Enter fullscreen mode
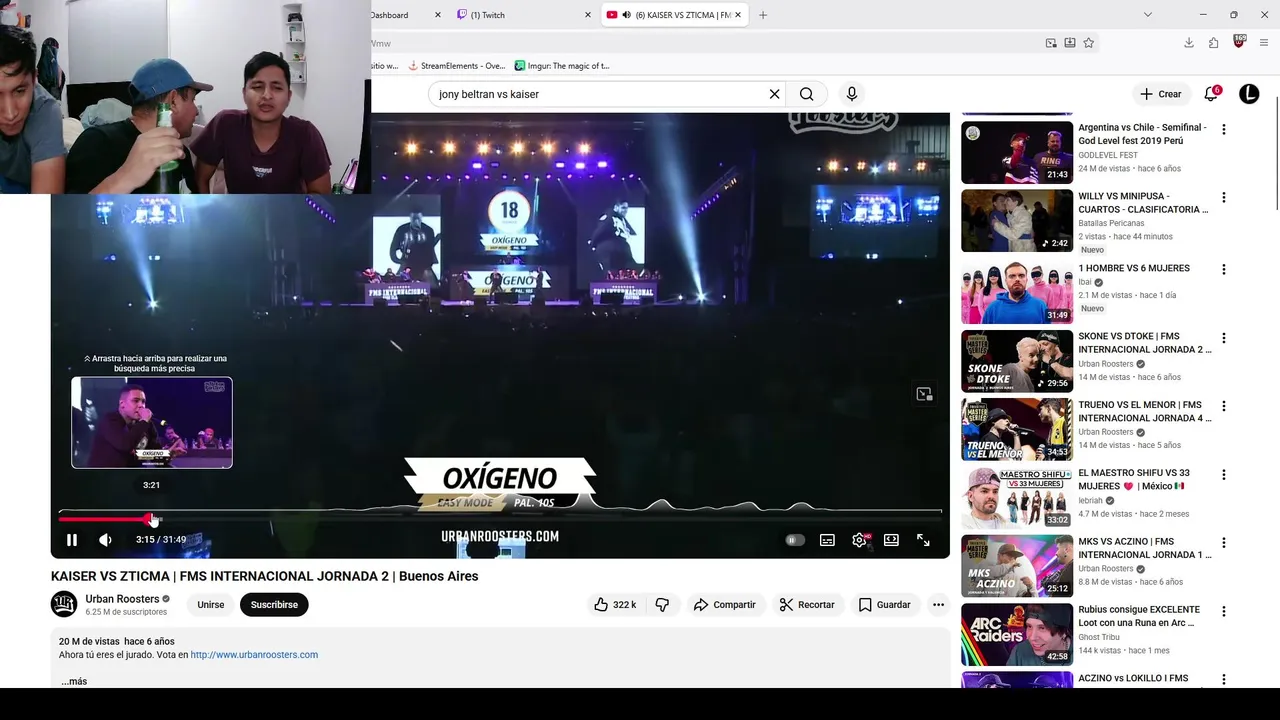 coord(923,540)
